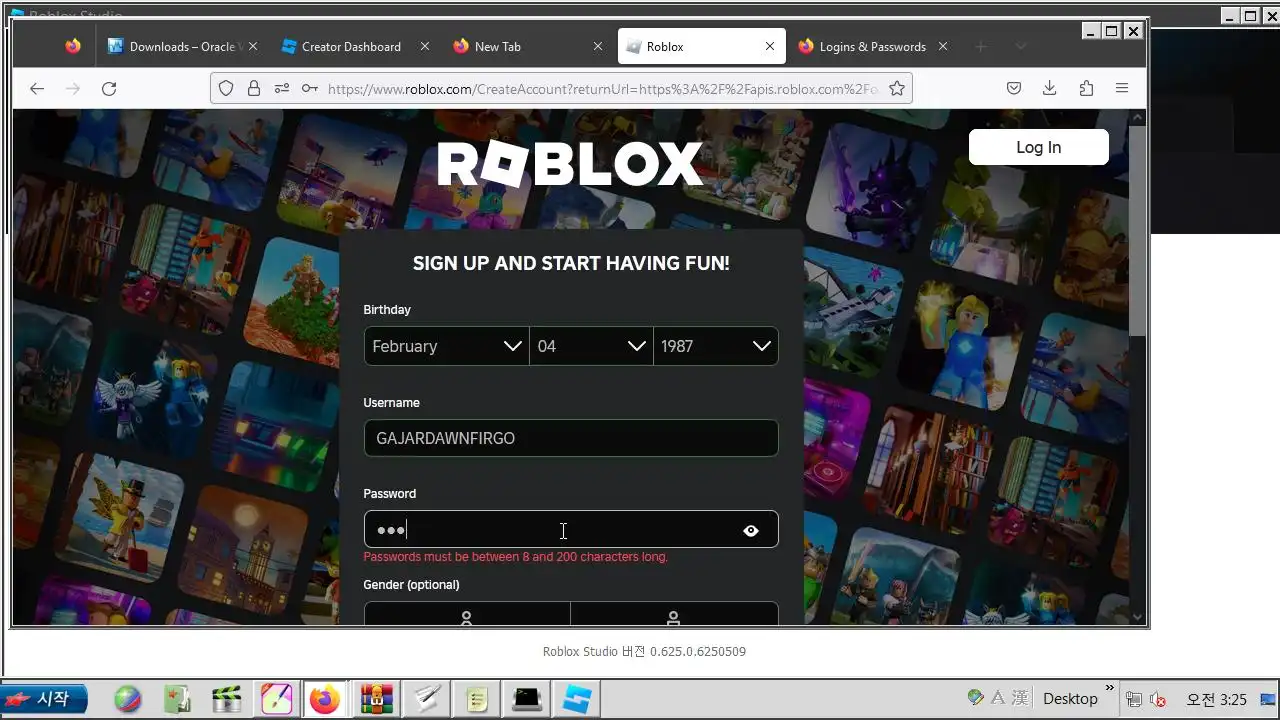The width and height of the screenshot is (1280, 720).
Task: Bookmark this page with the star icon
Action: click(x=897, y=88)
